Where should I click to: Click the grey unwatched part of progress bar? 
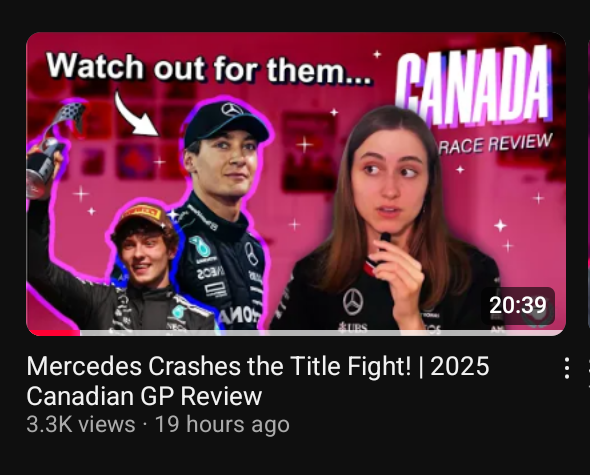[322, 333]
